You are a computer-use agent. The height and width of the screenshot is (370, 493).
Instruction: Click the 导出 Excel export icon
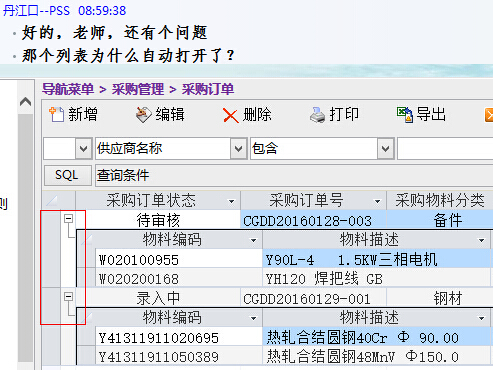tap(405, 115)
